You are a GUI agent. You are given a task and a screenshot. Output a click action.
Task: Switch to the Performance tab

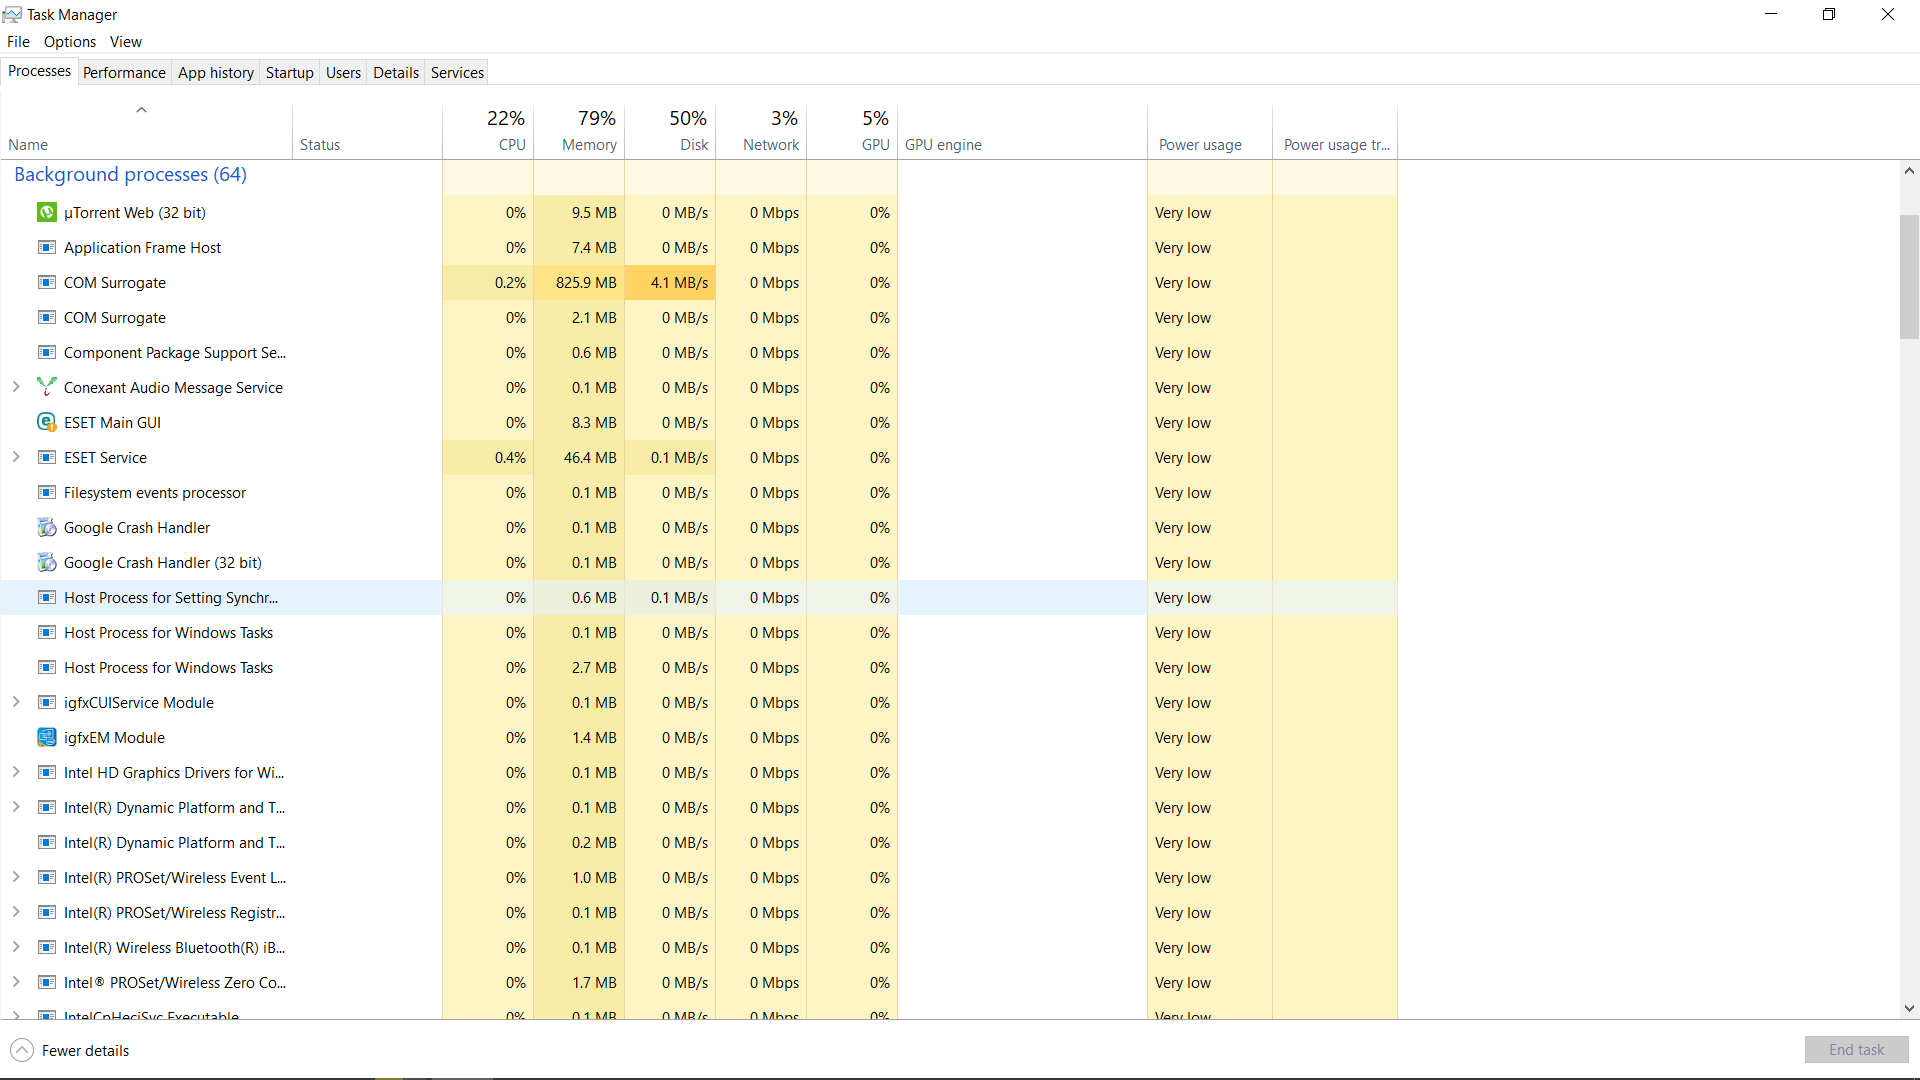pos(124,72)
